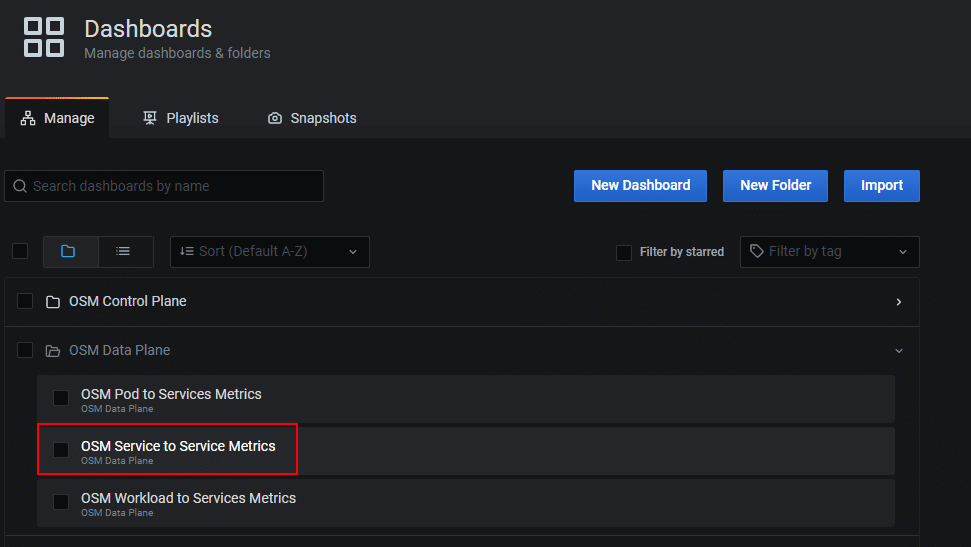
Task: Expand the OSM Control Plane folder chevron
Action: tap(899, 302)
